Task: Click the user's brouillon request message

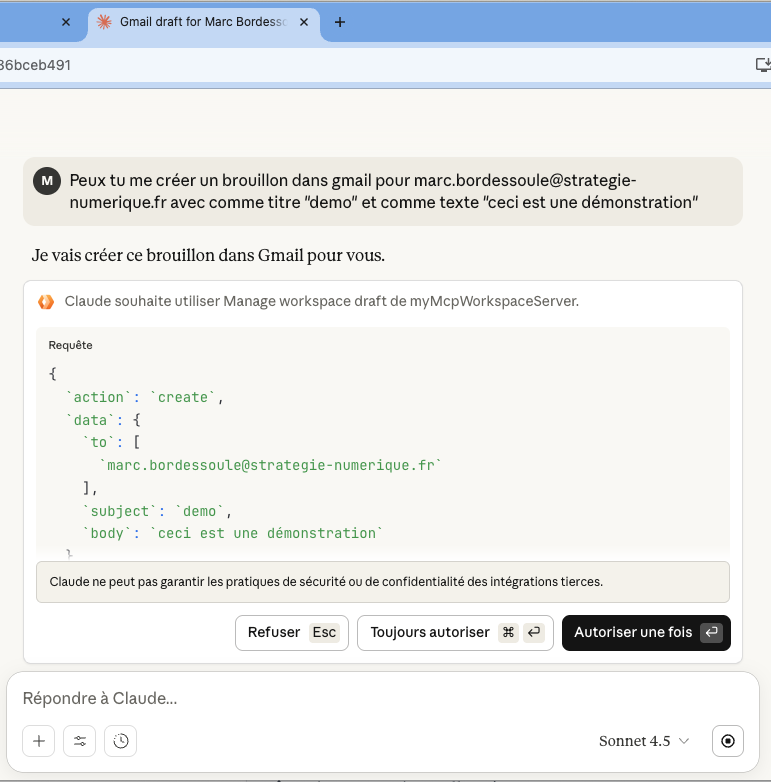Action: (x=382, y=191)
